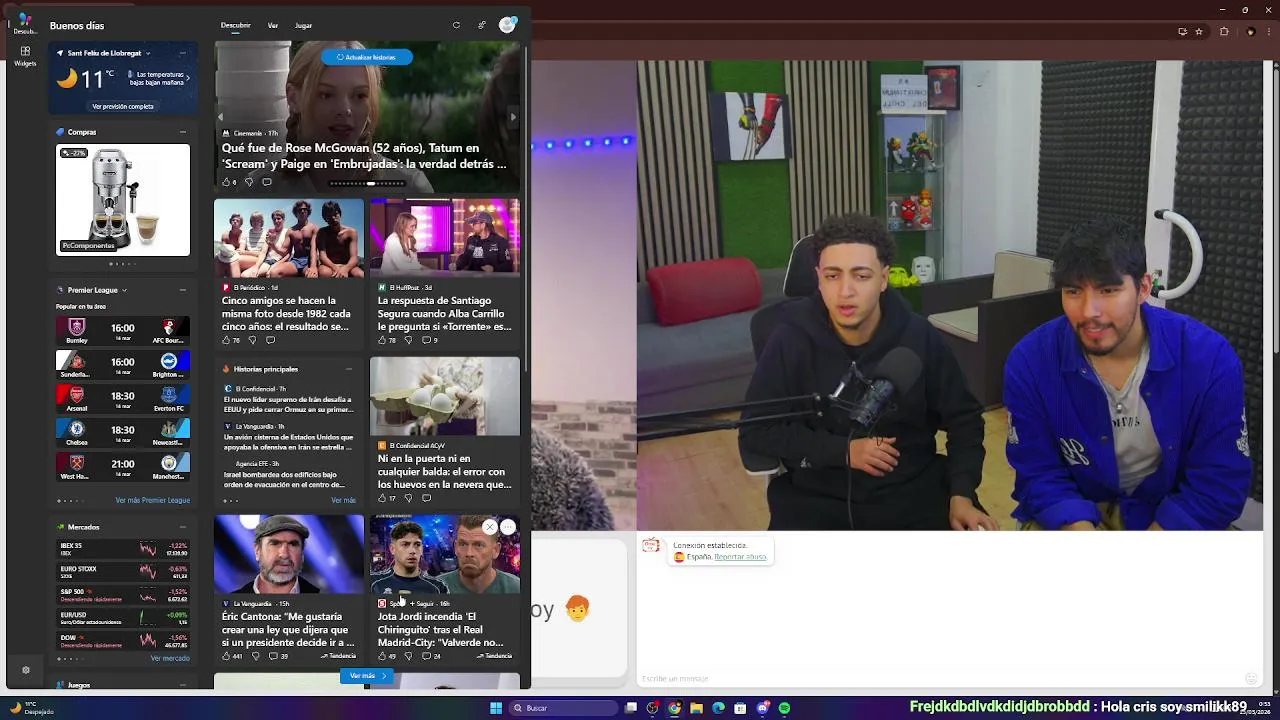Open Arsenal vs Everton FC match row

123,397
